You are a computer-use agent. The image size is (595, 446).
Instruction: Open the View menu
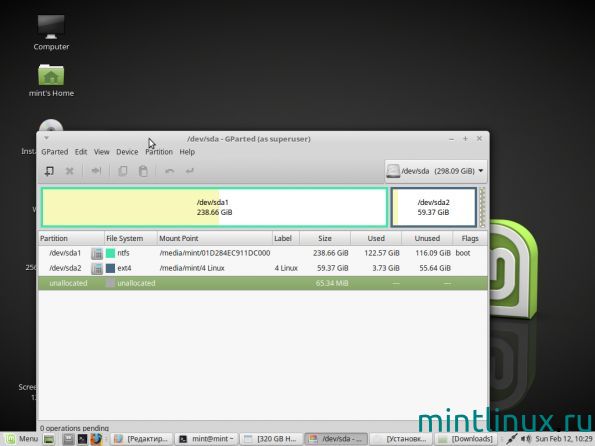102,152
